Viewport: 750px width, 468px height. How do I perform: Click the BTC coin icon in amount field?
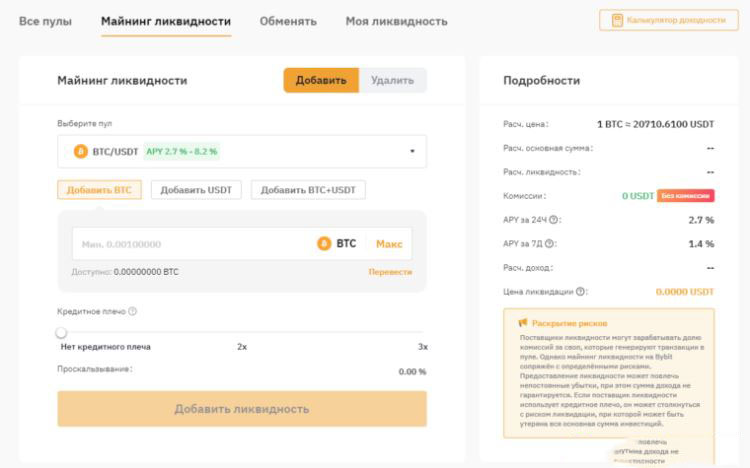[324, 243]
